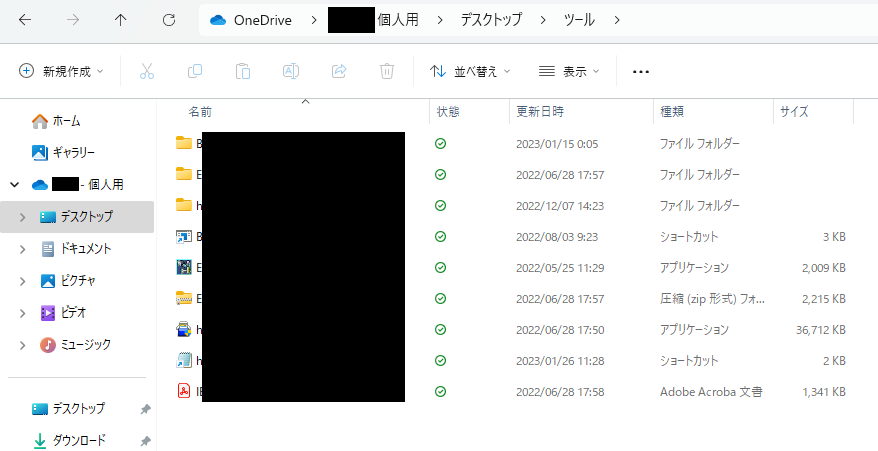The width and height of the screenshot is (878, 451).
Task: Click OneDrive in the address breadcrumb
Action: 263,21
